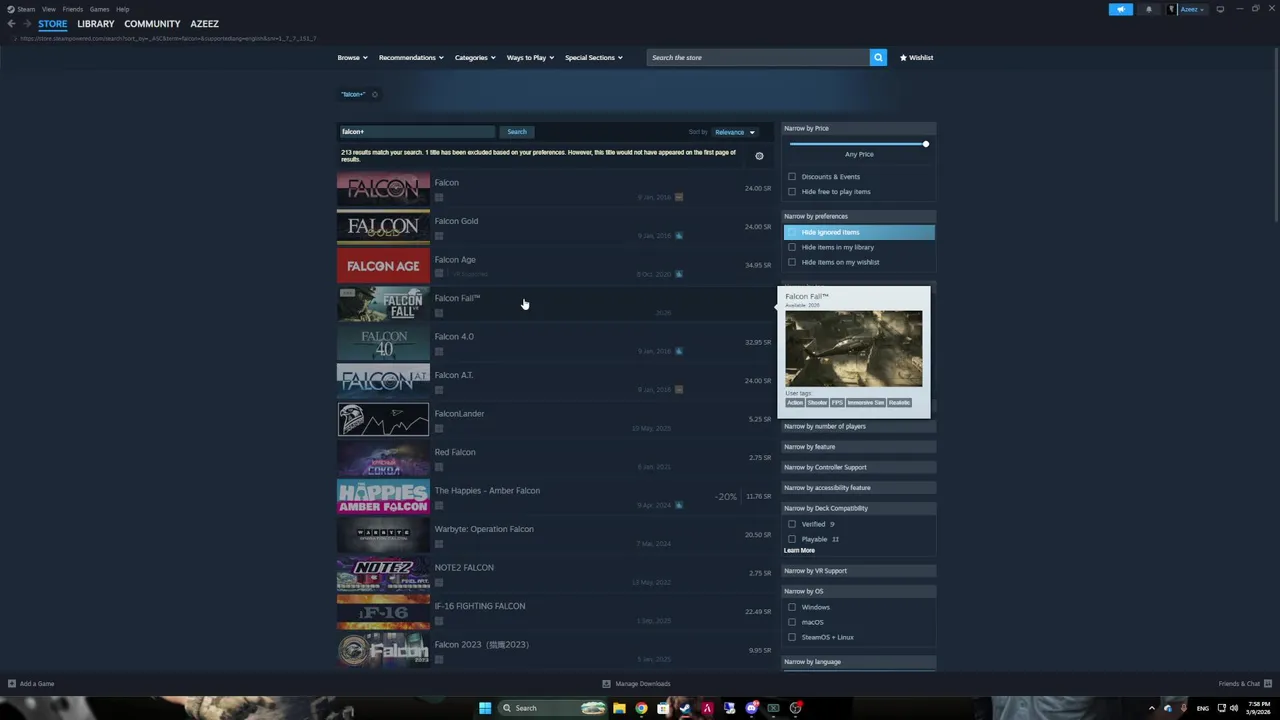Screen dimensions: 1280x720
Task: Enable Hide free to play items
Action: pyautogui.click(x=792, y=192)
